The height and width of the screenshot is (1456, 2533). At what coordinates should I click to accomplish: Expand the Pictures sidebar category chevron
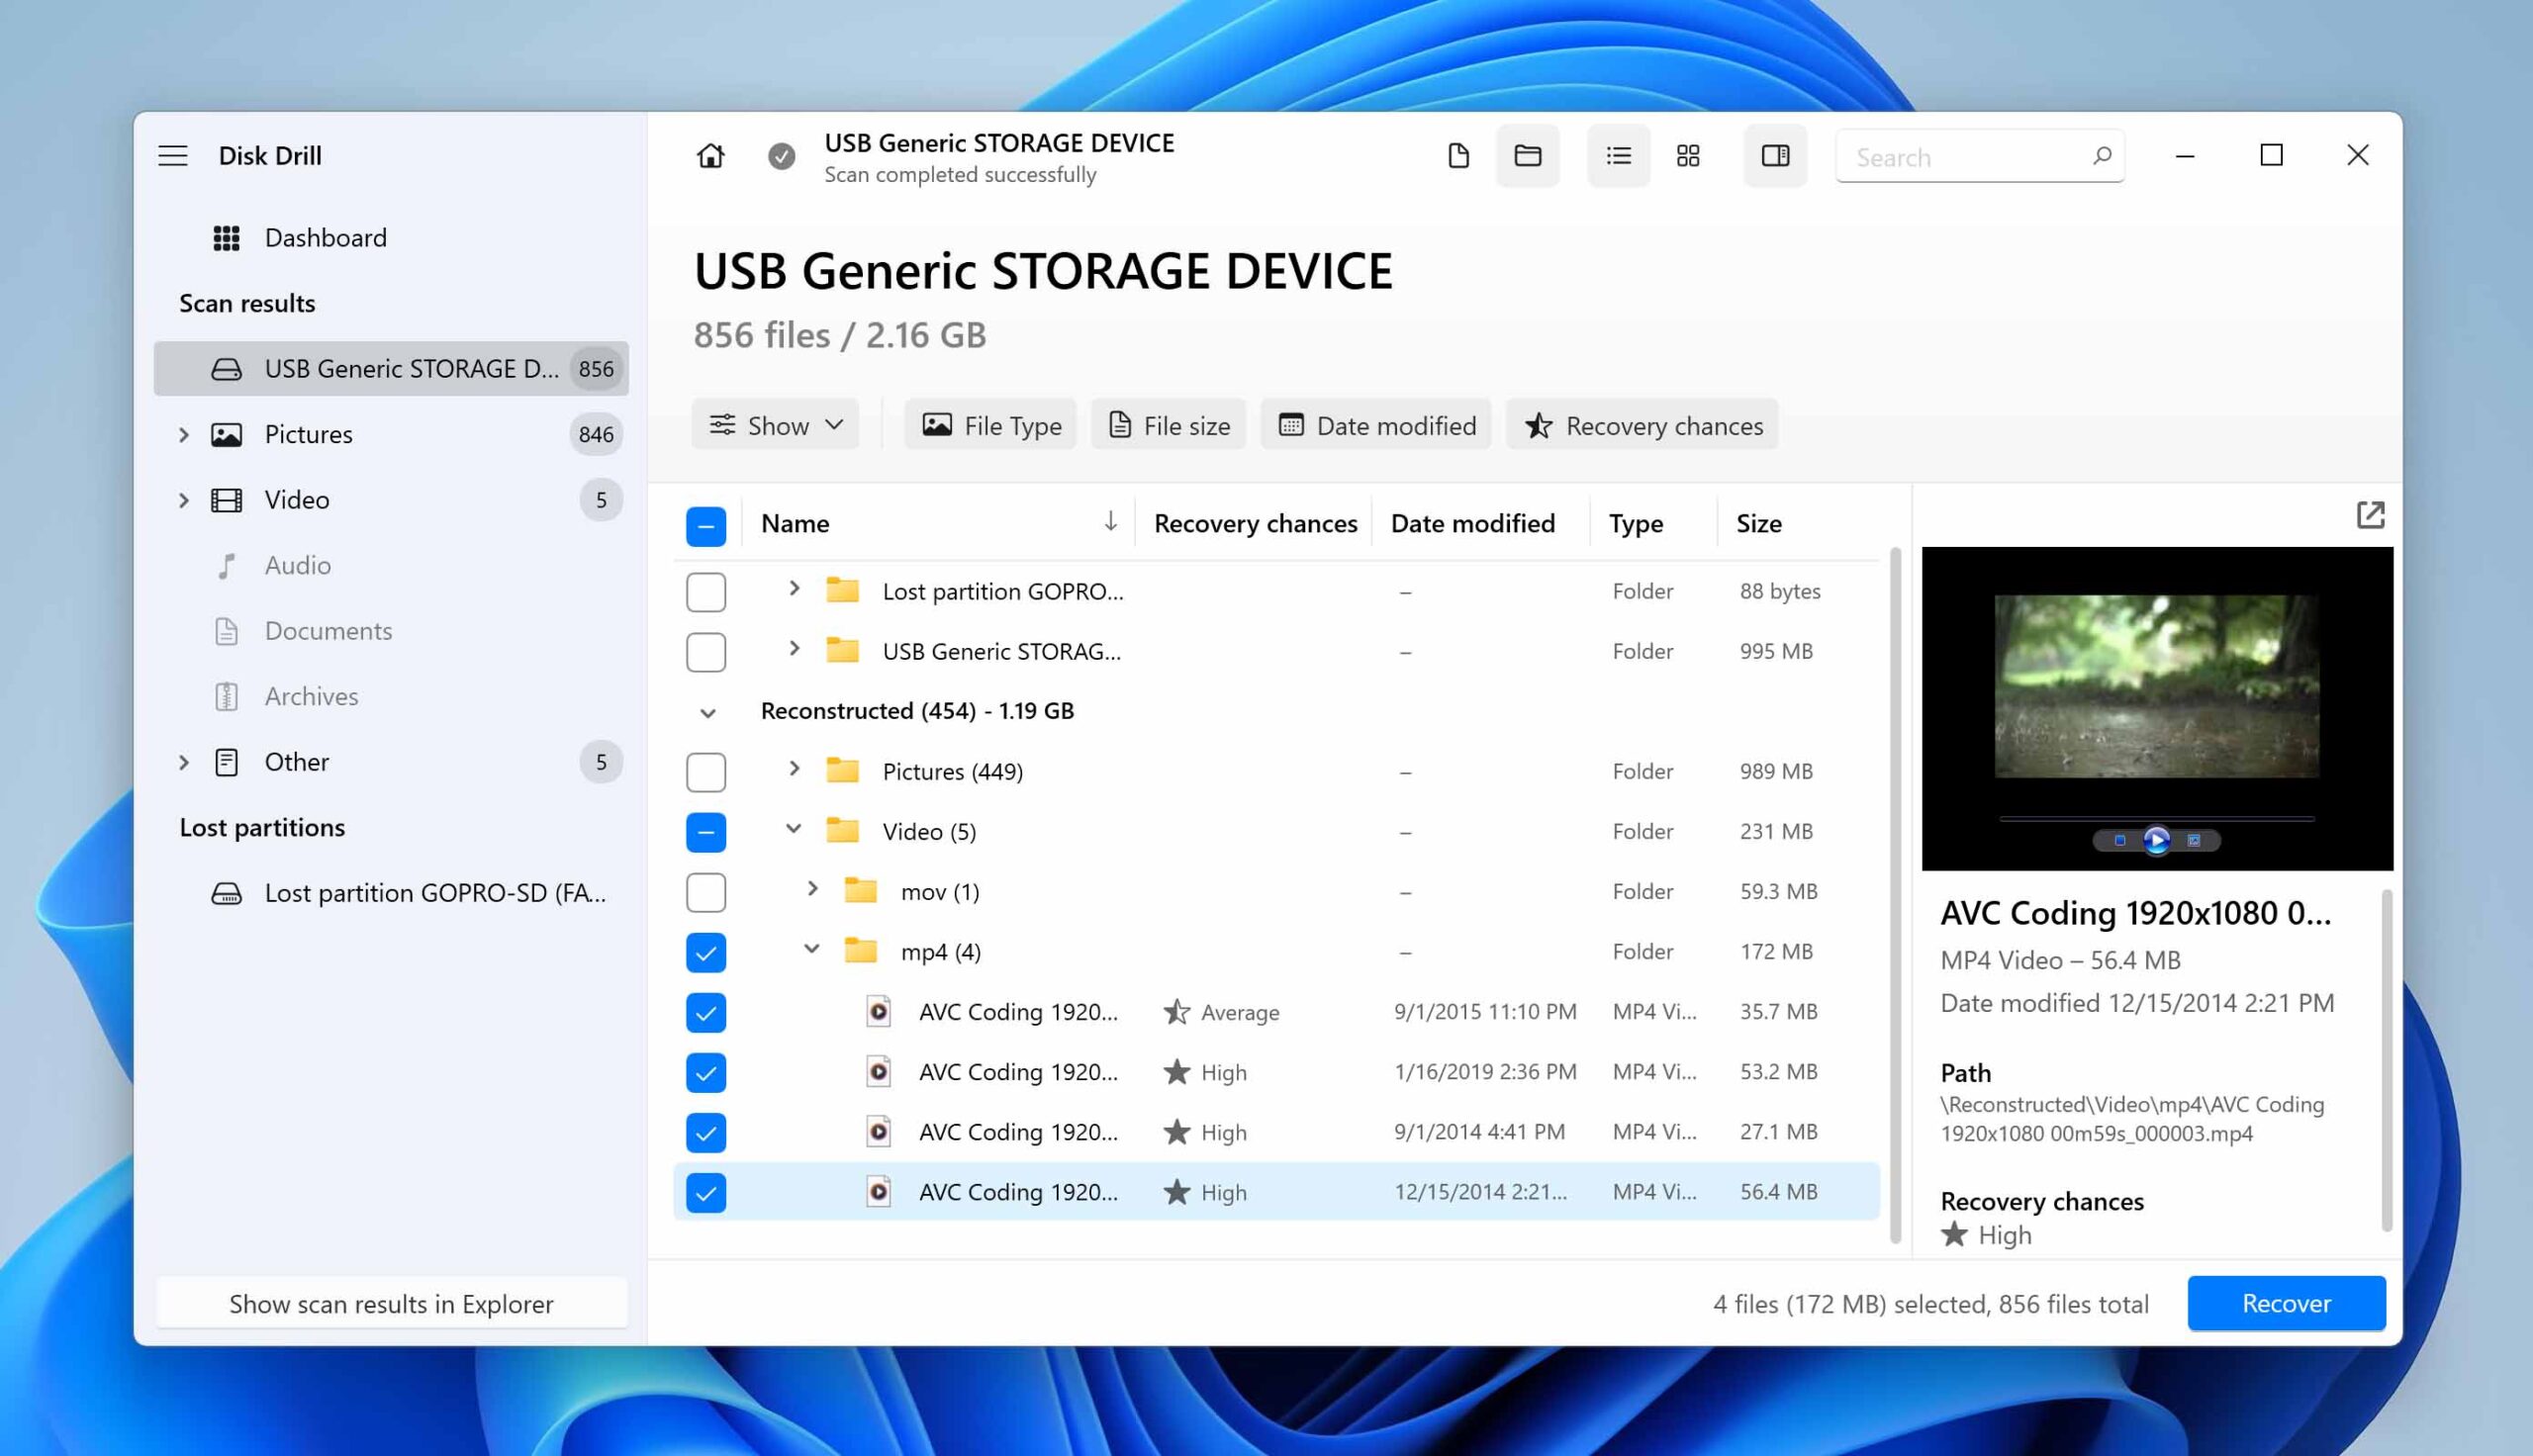(x=183, y=435)
